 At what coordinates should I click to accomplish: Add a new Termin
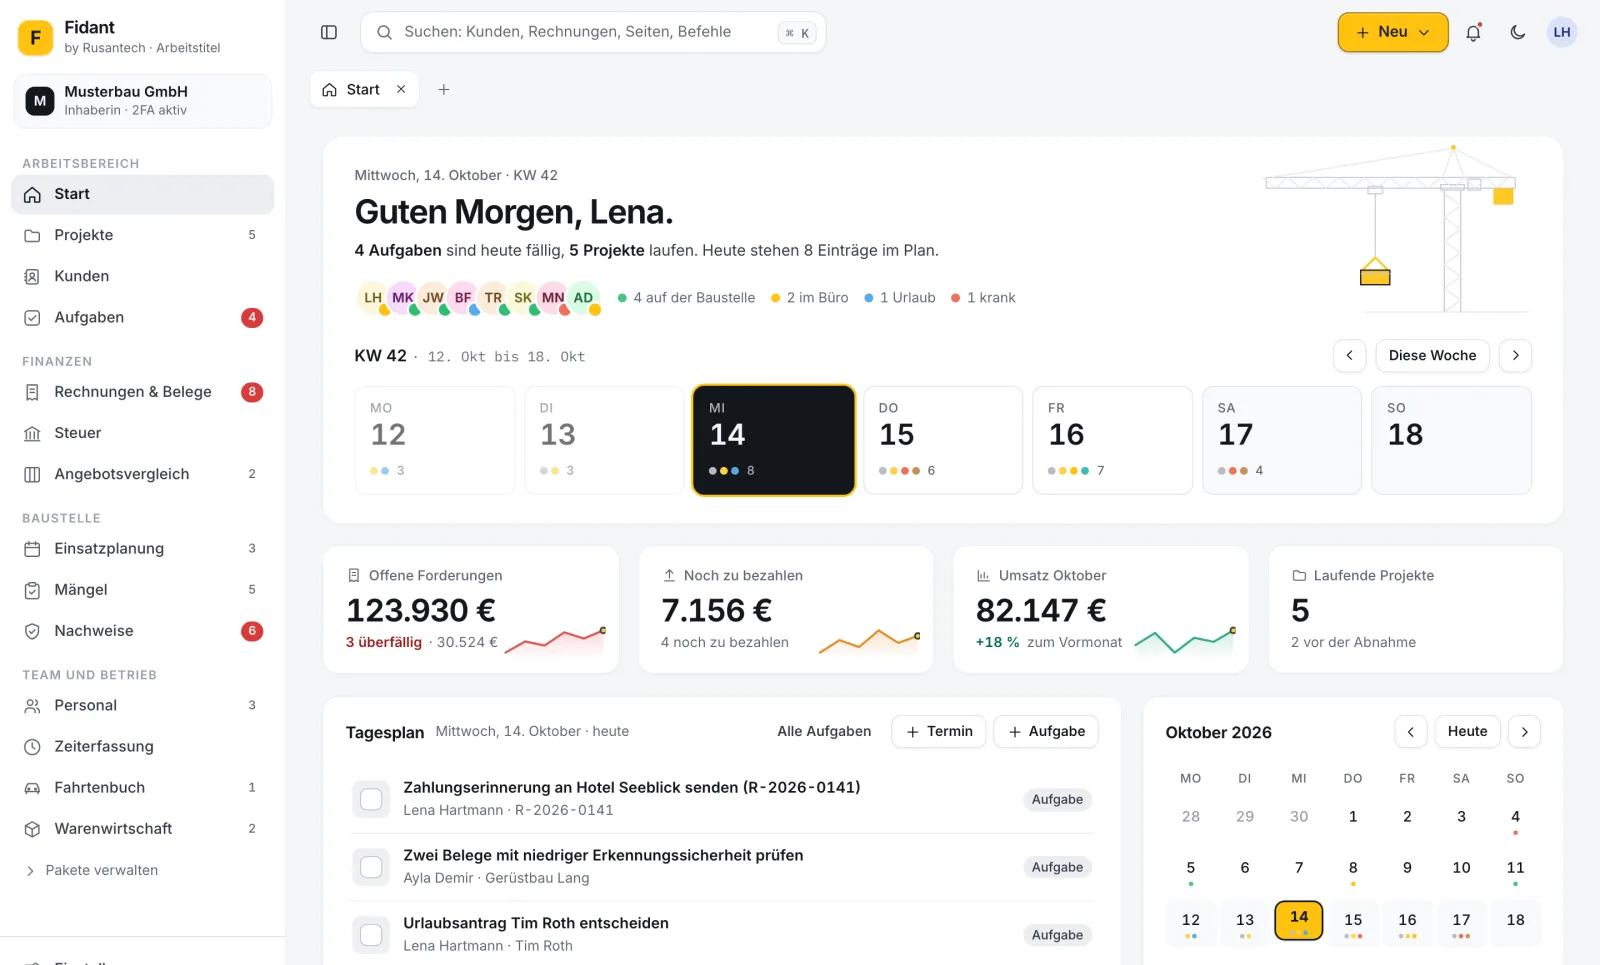939,732
